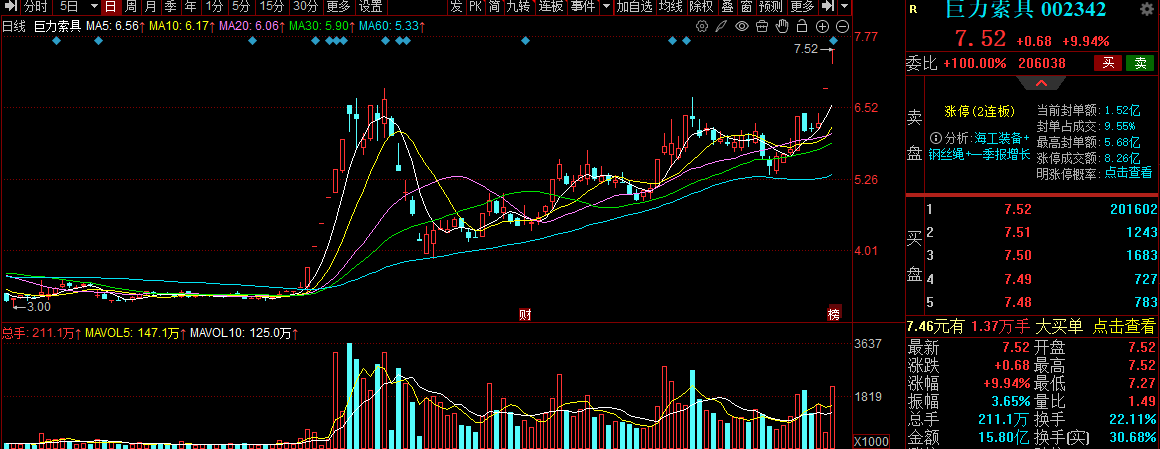Click the 窗 window button

click(x=746, y=7)
